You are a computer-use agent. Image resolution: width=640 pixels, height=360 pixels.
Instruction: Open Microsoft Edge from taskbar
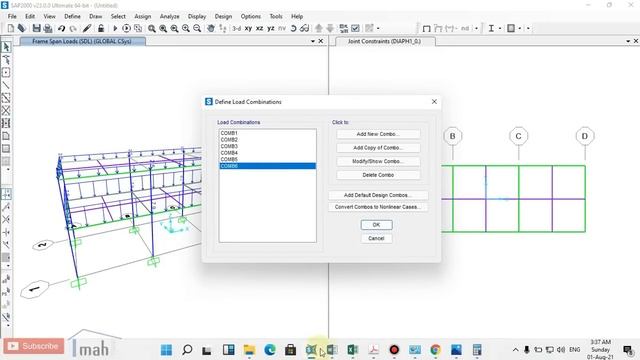coord(270,350)
